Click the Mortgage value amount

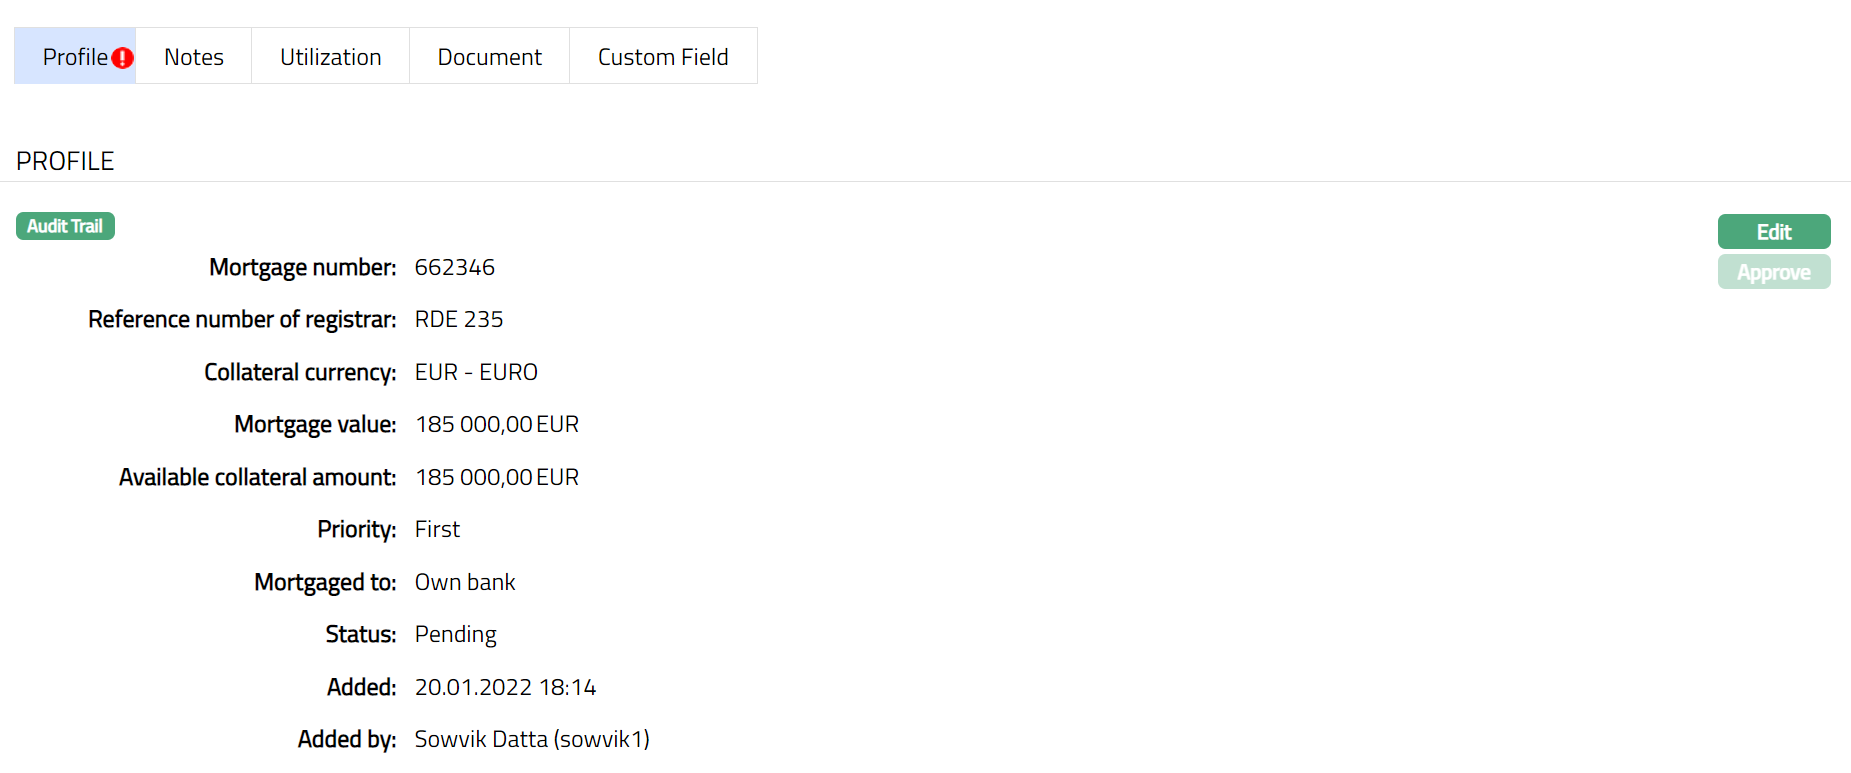pos(497,424)
